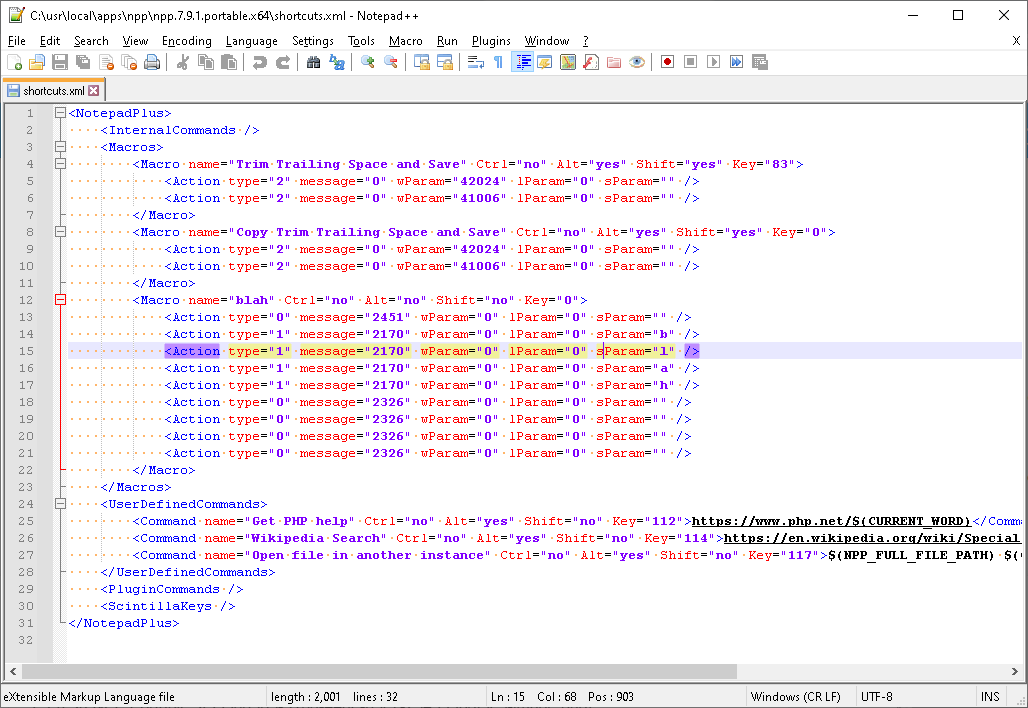Click the php.net URL on line 25
Image resolution: width=1028 pixels, height=708 pixels.
(x=831, y=521)
